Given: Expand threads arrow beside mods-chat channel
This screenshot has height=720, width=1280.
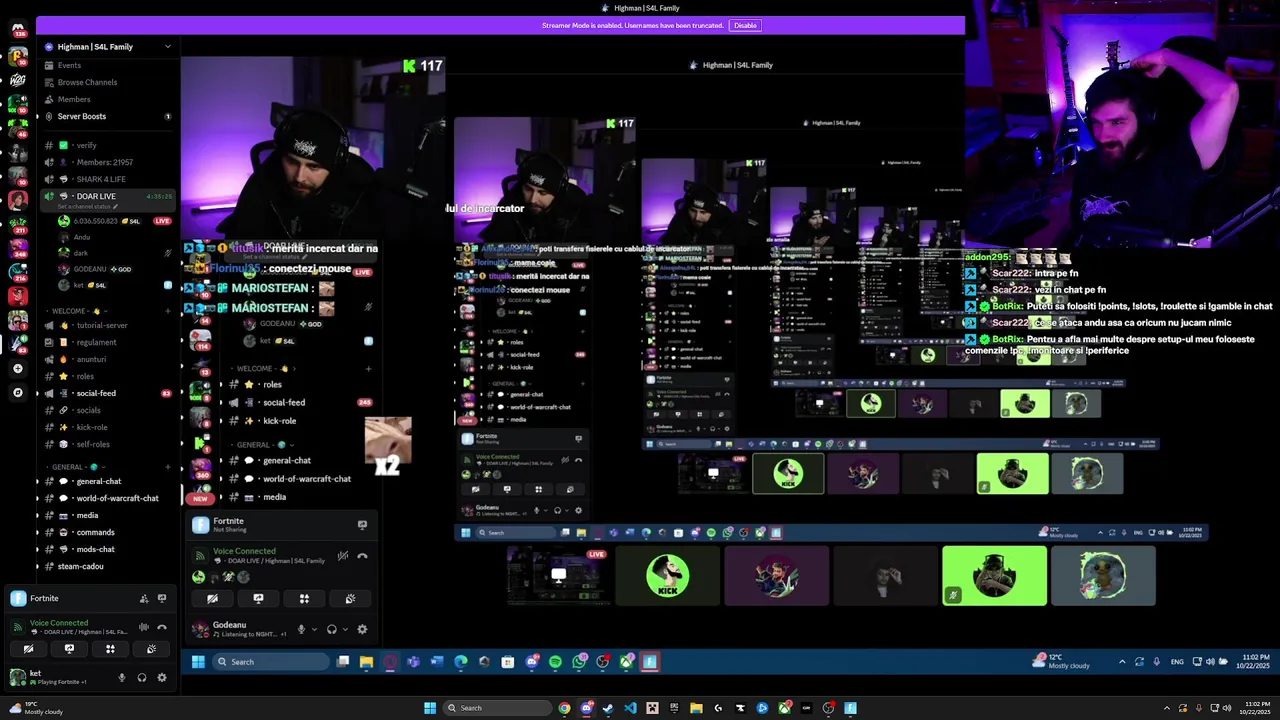Looking at the screenshot, I should [x=38, y=549].
